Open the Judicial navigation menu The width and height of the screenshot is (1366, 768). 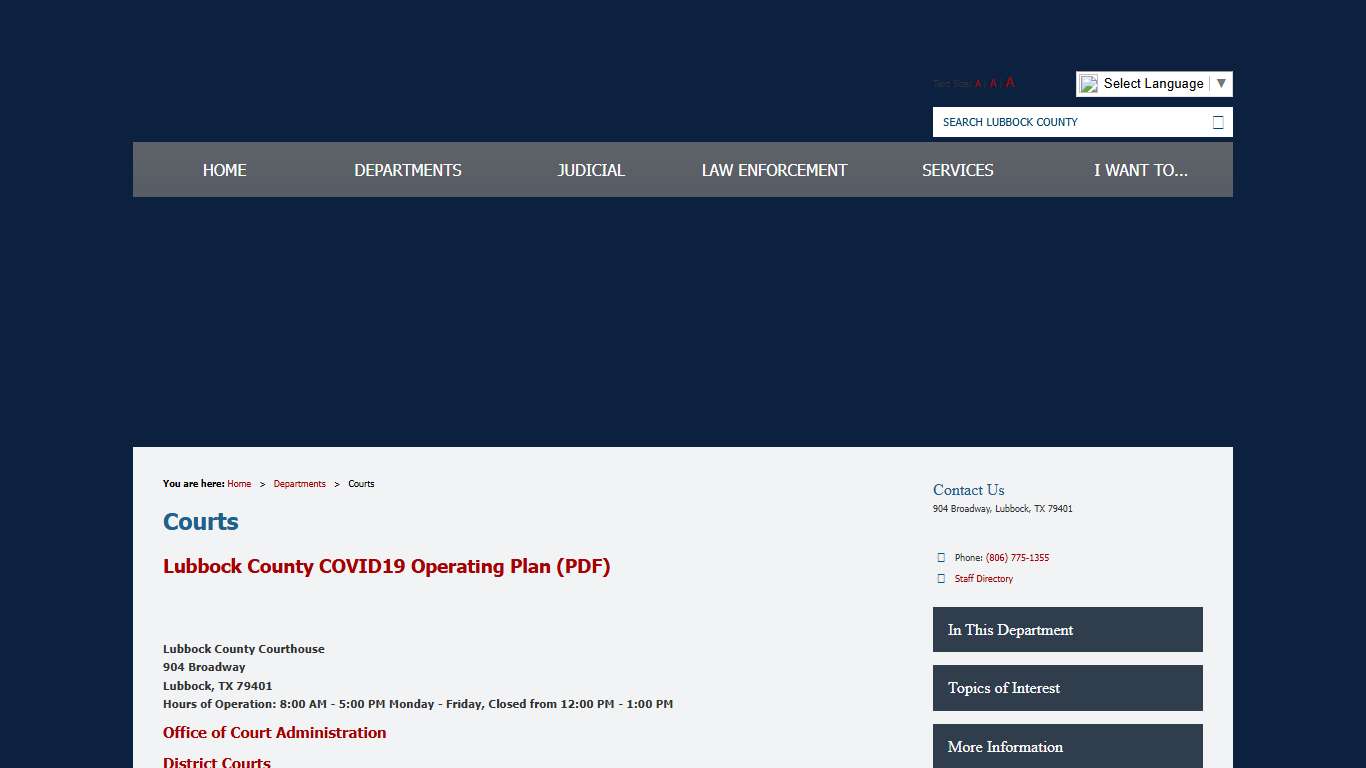click(591, 170)
